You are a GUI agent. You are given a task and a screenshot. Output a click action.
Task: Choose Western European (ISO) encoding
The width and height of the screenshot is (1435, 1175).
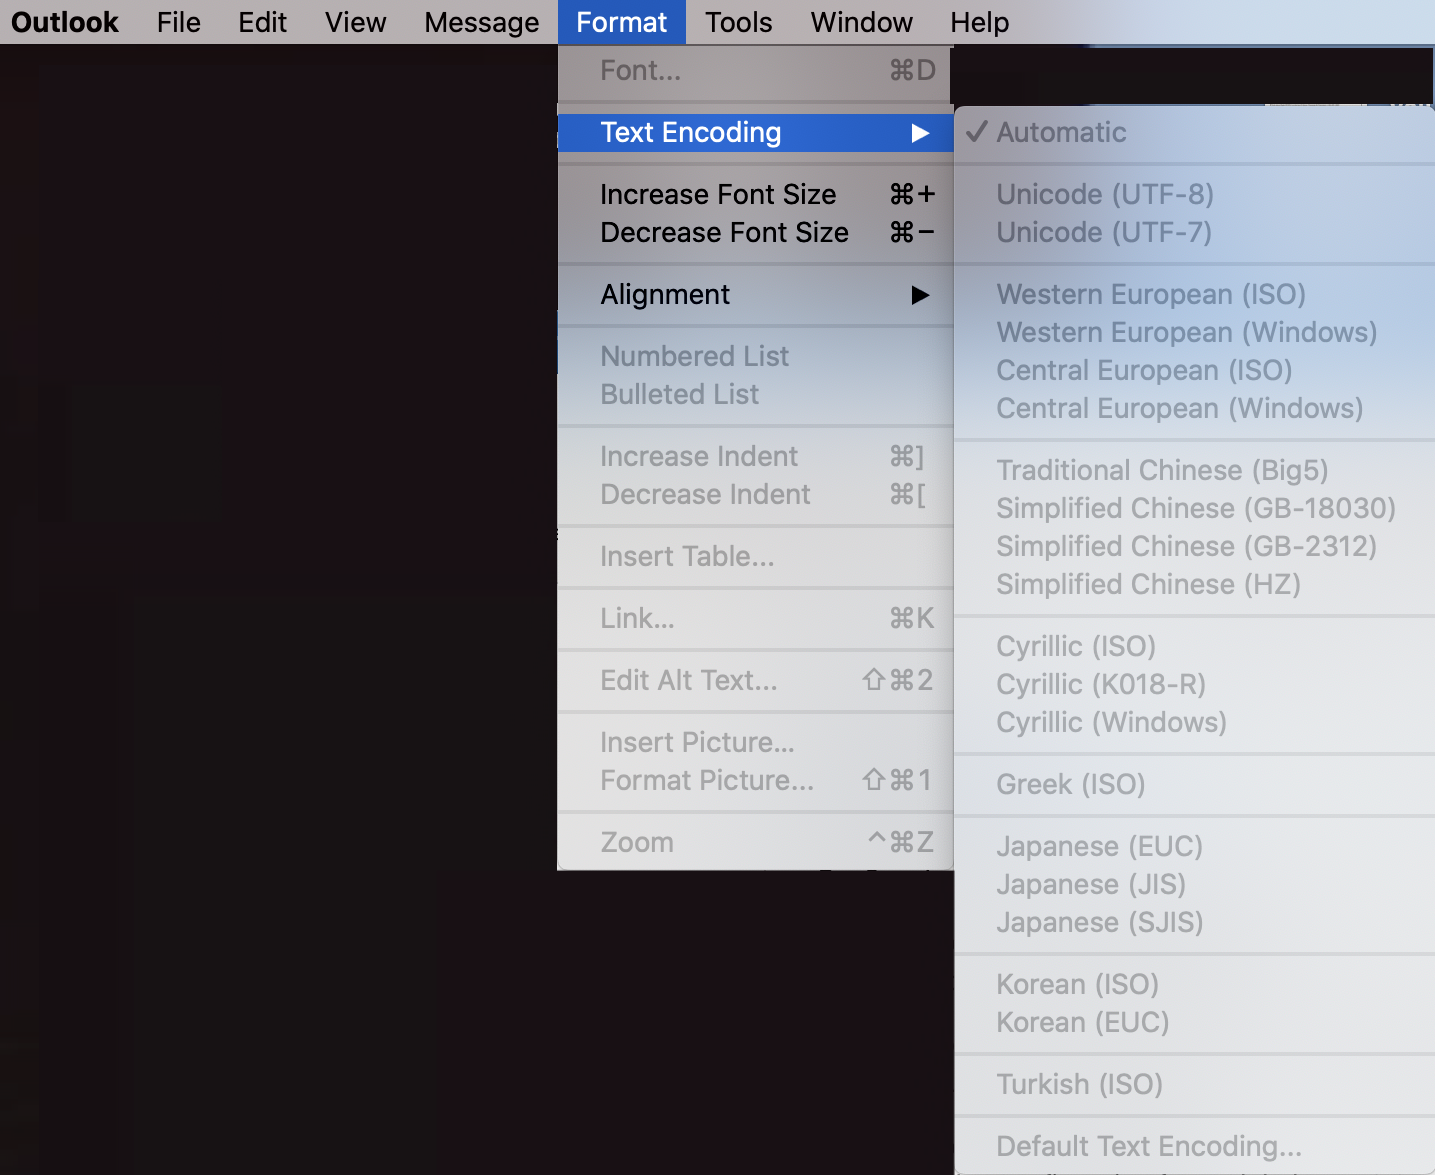1151,294
